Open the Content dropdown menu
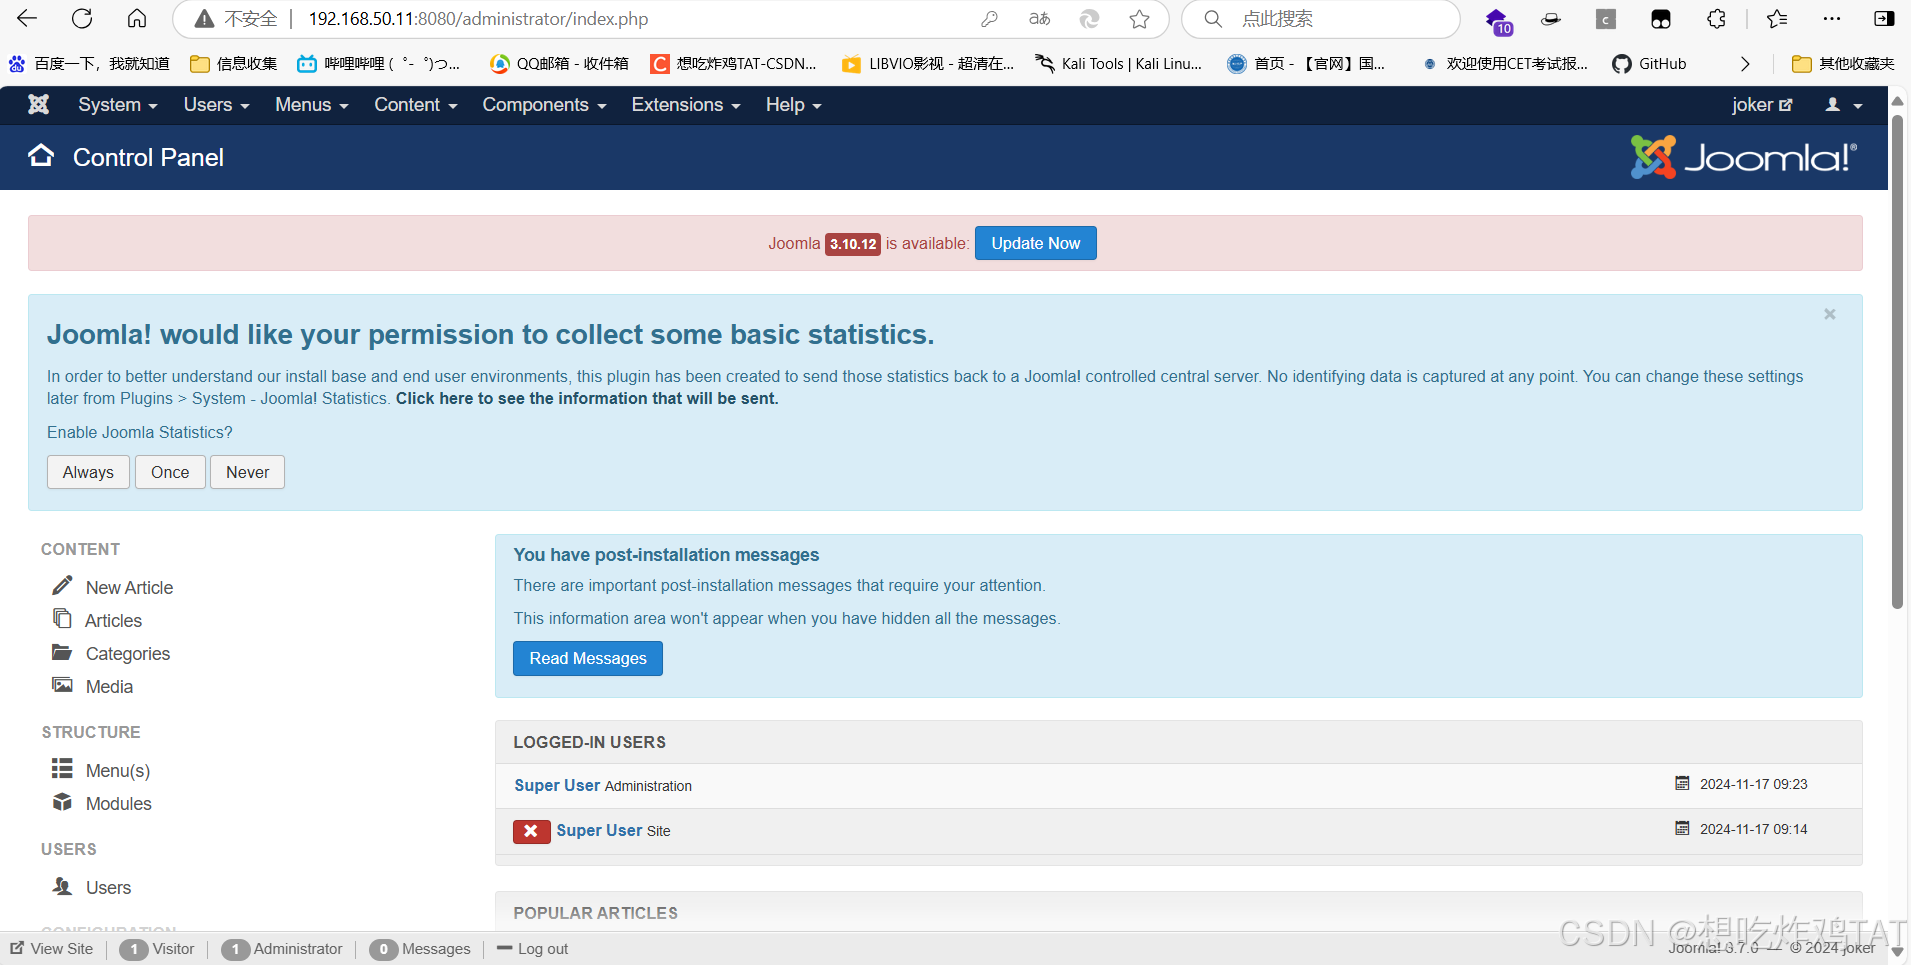1911x965 pixels. click(416, 105)
